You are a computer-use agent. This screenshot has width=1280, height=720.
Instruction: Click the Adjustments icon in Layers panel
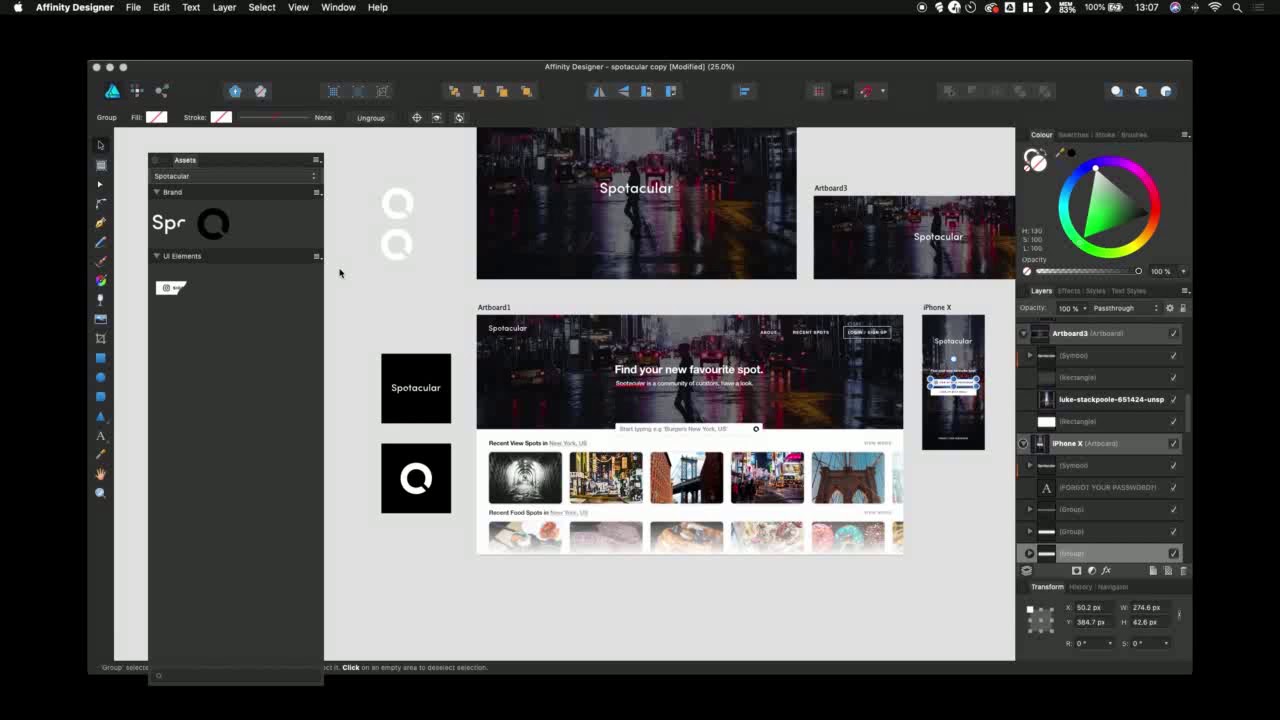pyautogui.click(x=1091, y=571)
